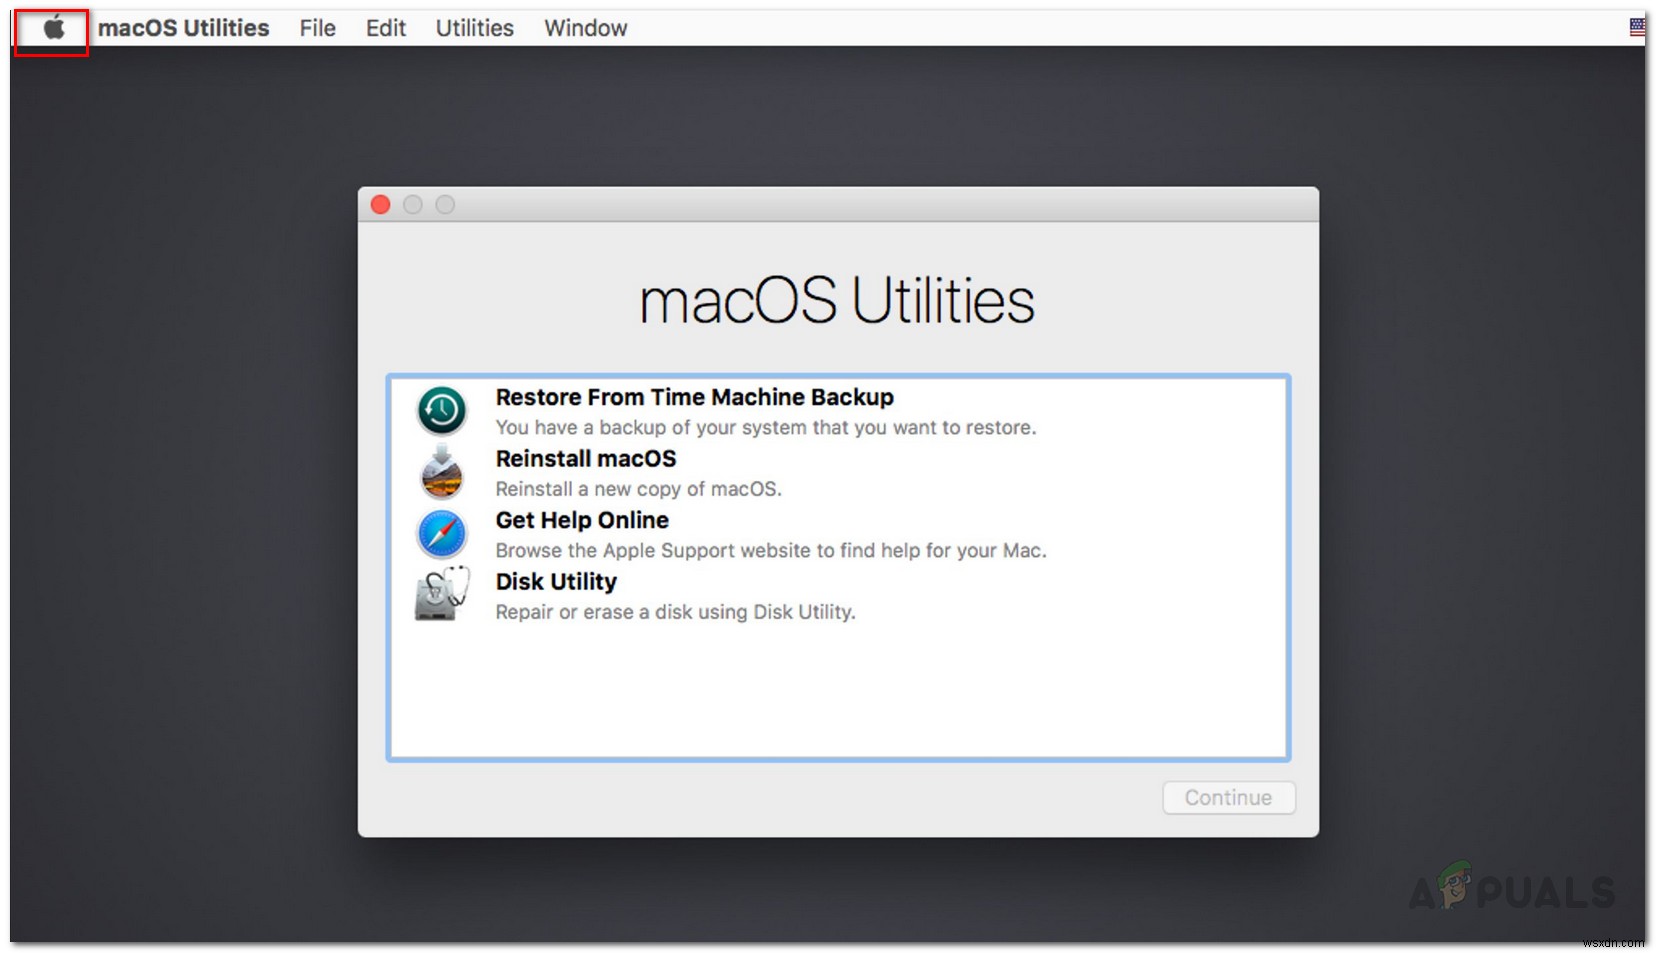Click the yellow minimize window icon
Image resolution: width=1656 pixels, height=953 pixels.
pos(412,204)
